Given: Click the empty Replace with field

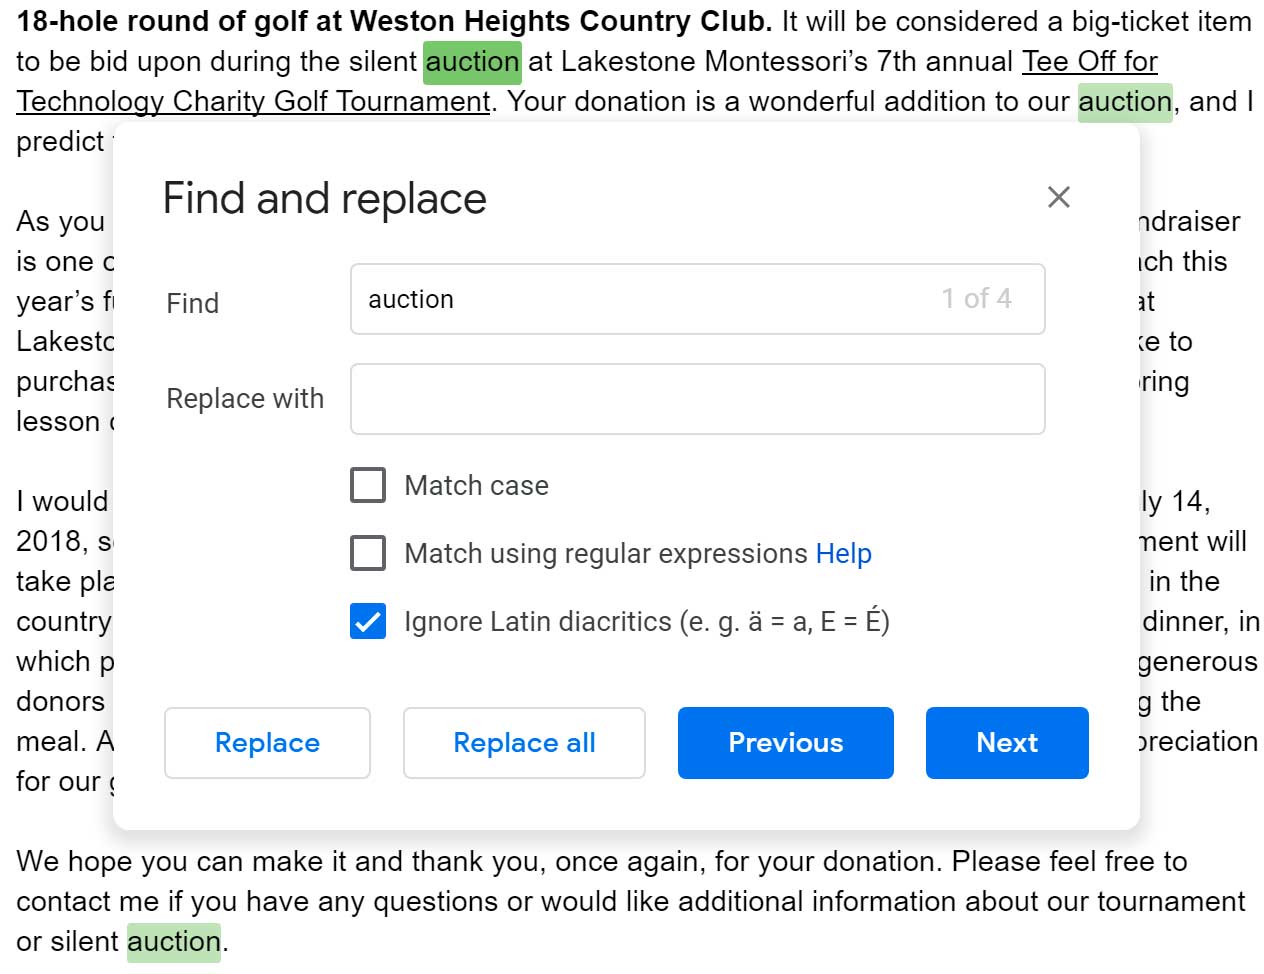Looking at the screenshot, I should point(697,399).
